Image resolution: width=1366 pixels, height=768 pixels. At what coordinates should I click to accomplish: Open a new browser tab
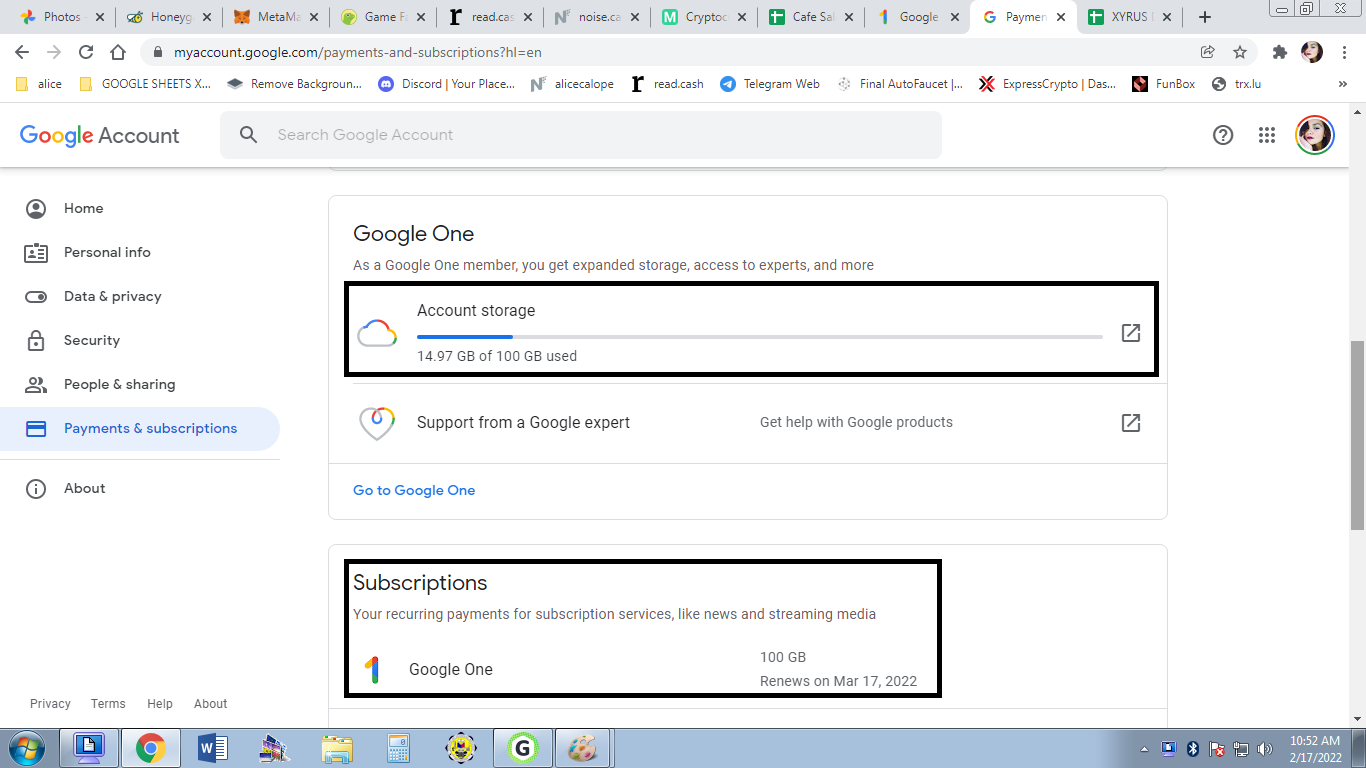pos(1205,17)
